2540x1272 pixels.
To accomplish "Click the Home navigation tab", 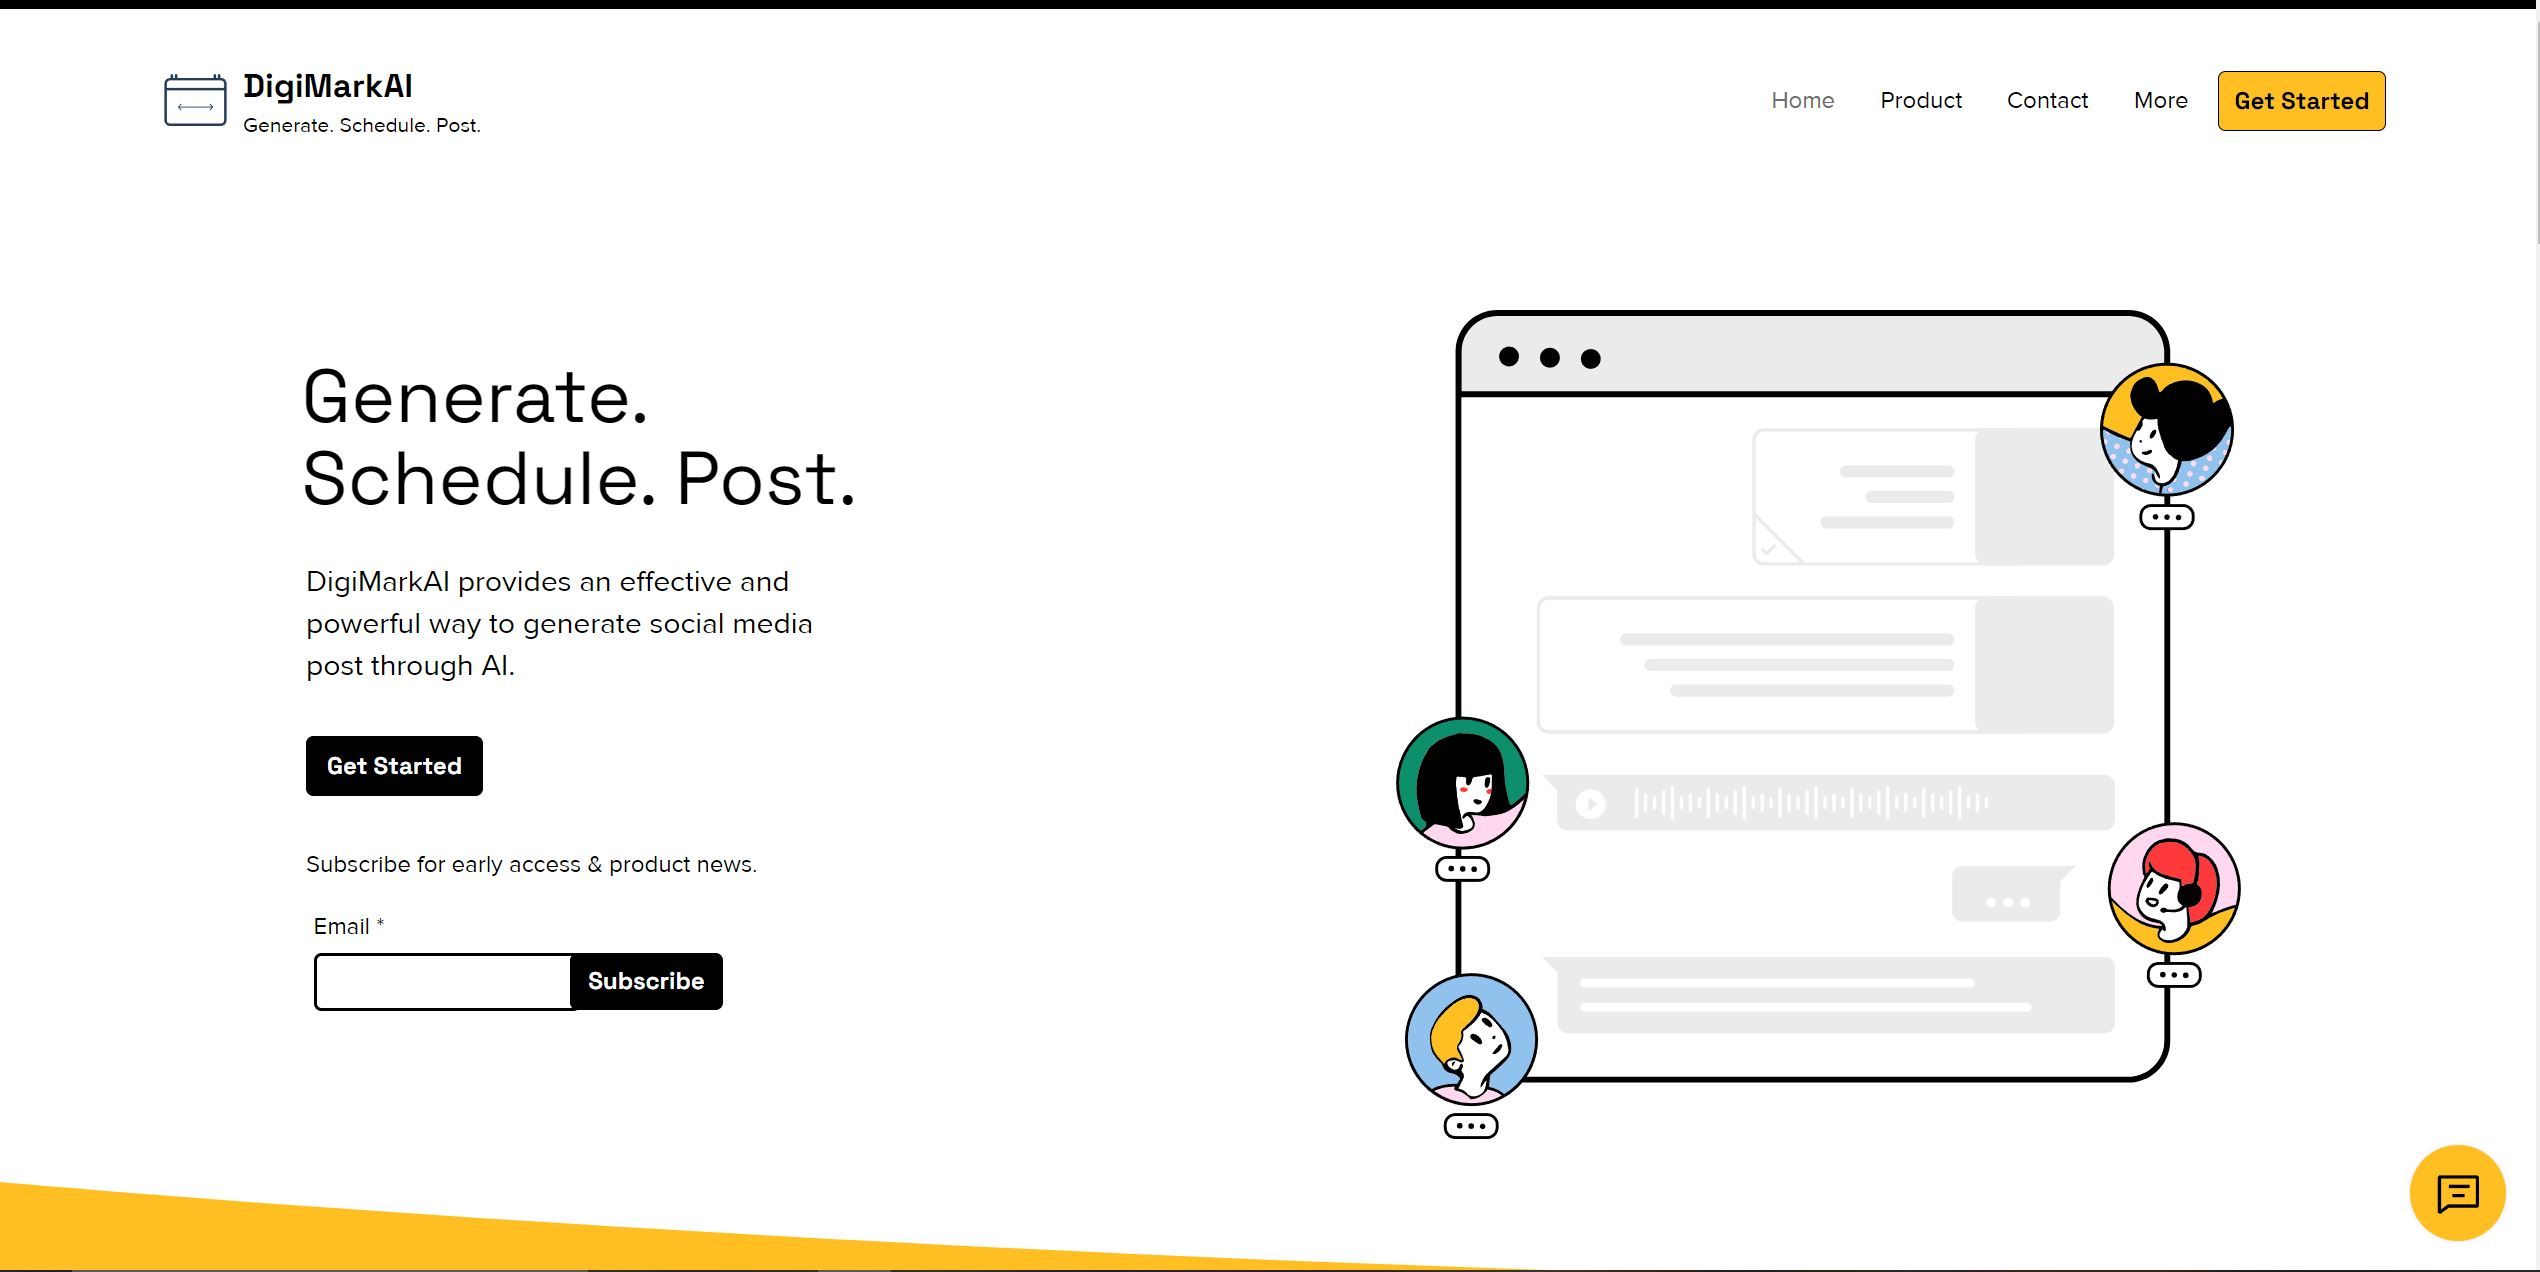I will [x=1802, y=101].
